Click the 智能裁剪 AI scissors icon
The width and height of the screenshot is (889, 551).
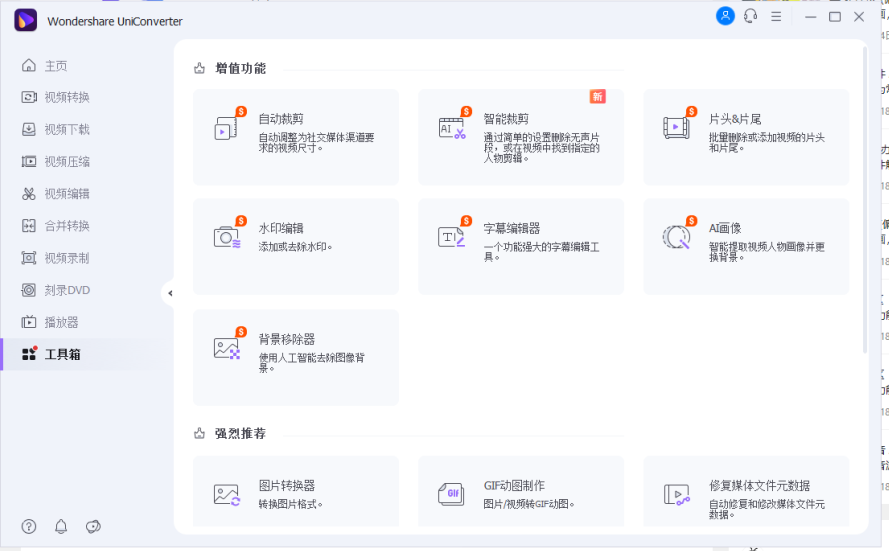452,128
